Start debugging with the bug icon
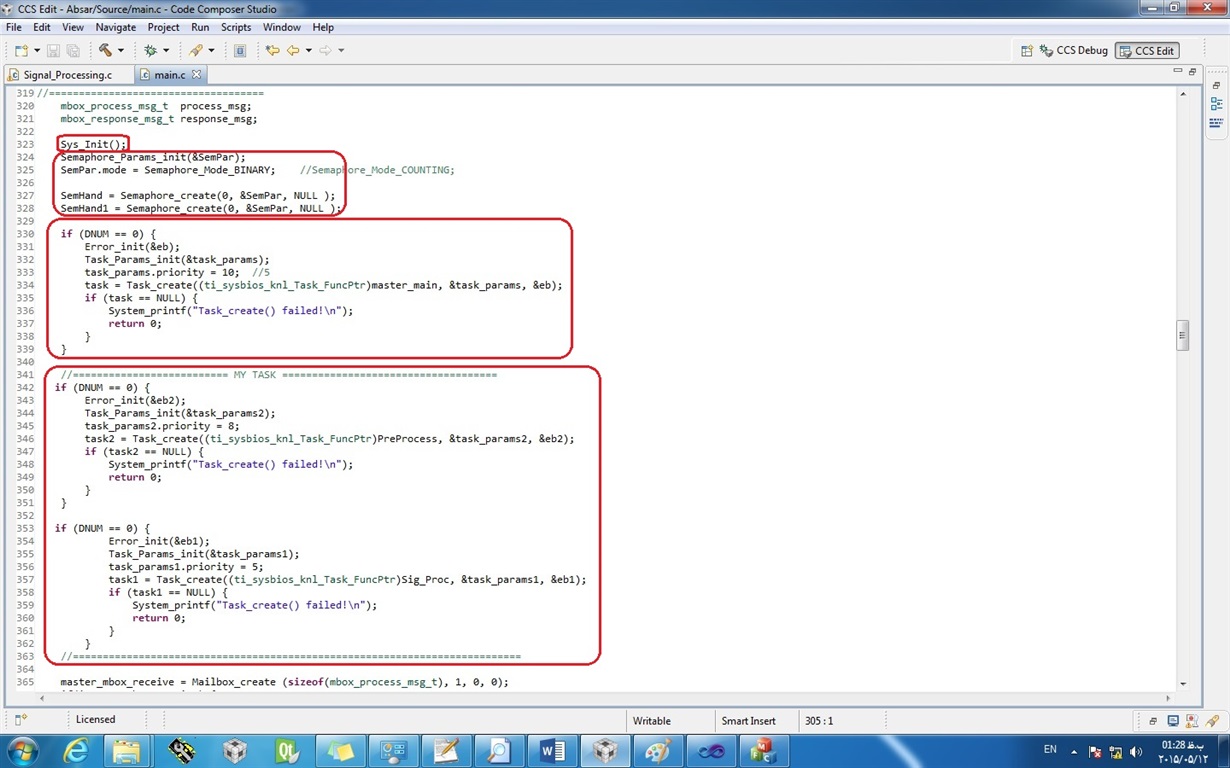The image size is (1230, 768). pos(150,50)
